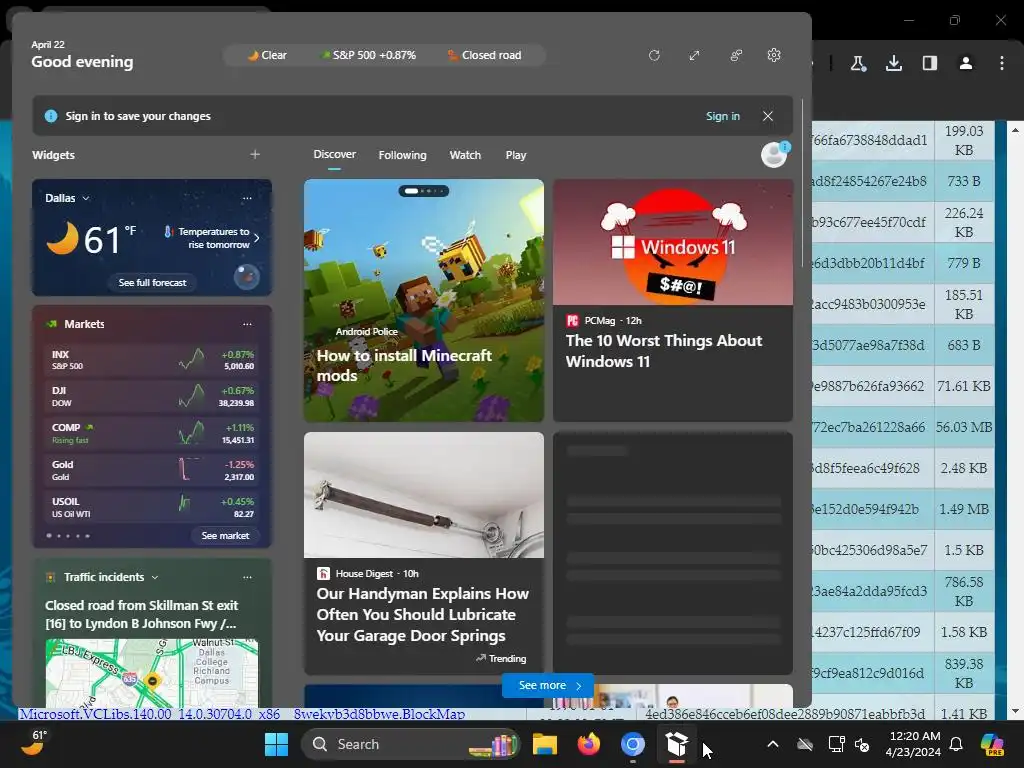Open Closed road header pill
Image resolution: width=1024 pixels, height=768 pixels.
click(x=484, y=56)
